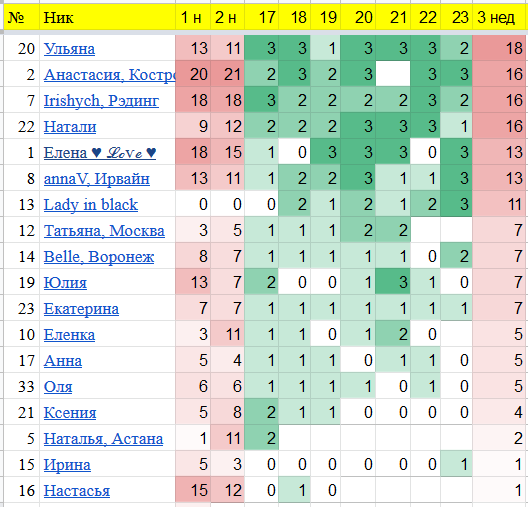Image resolution: width=528 pixels, height=507 pixels.
Task: Select the header cell for day 20
Action: point(358,17)
